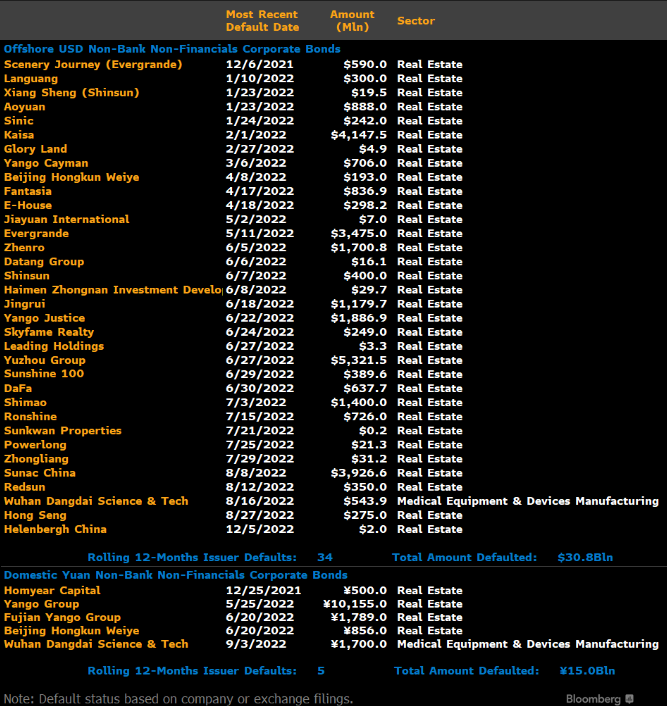Click Yango Group amount ¥10,155.0

coord(355,604)
